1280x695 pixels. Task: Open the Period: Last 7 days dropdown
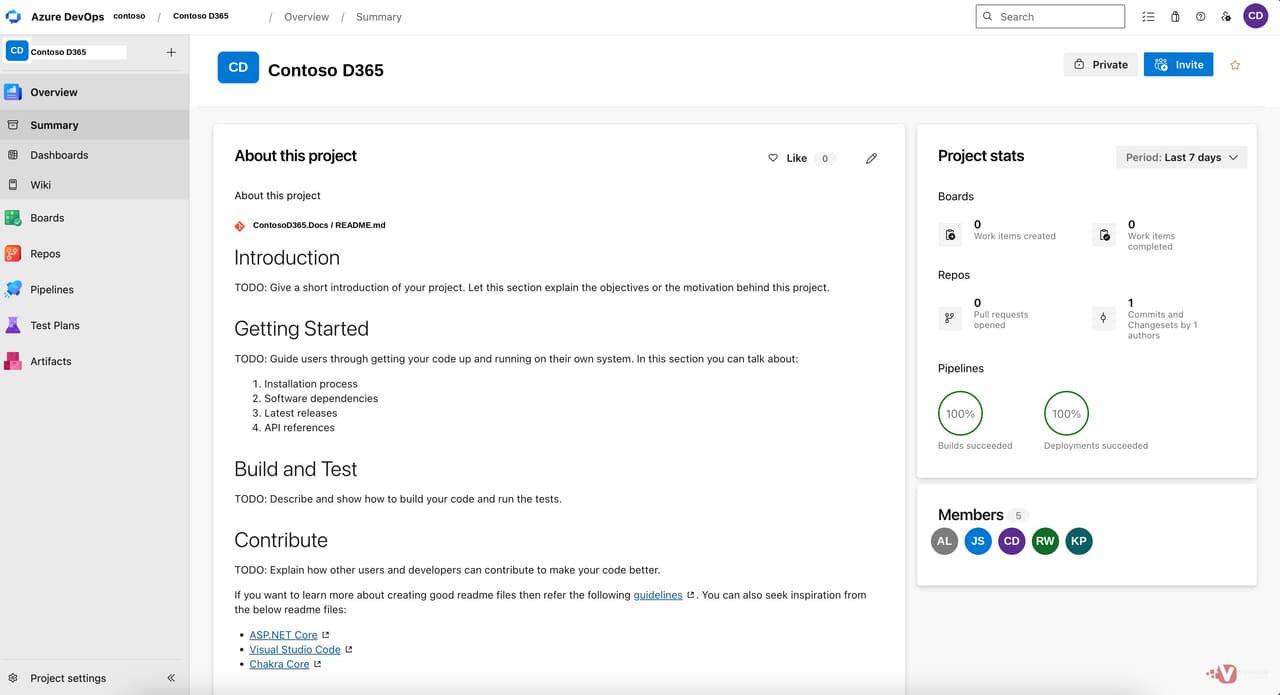1182,157
